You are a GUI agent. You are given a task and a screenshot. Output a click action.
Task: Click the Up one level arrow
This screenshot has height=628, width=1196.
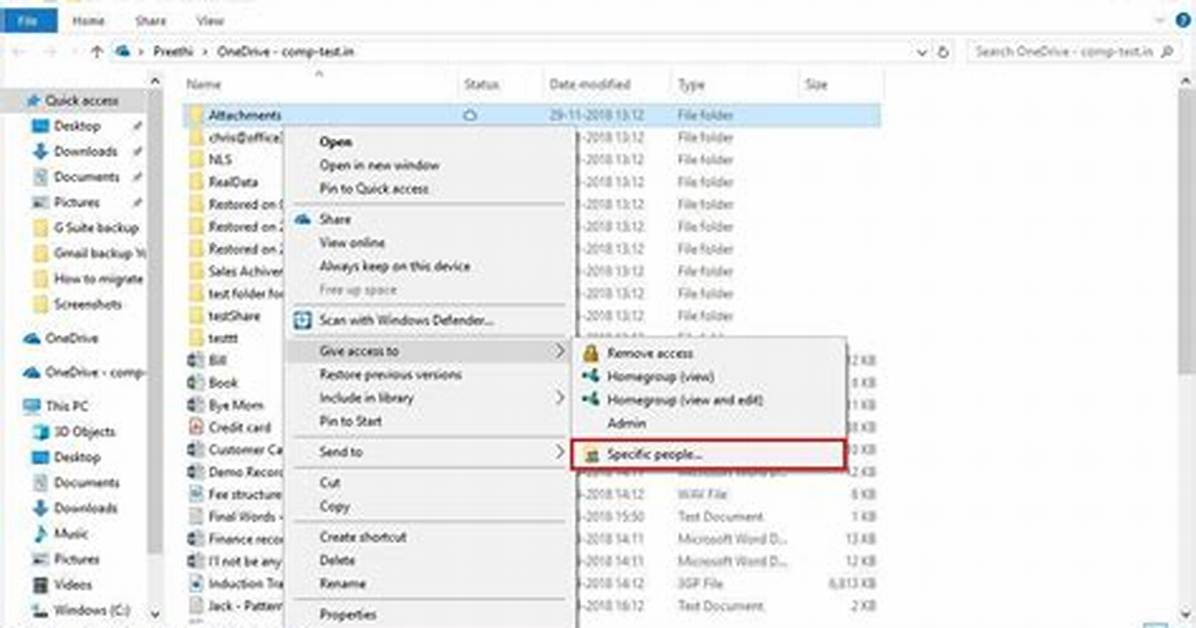coord(97,52)
